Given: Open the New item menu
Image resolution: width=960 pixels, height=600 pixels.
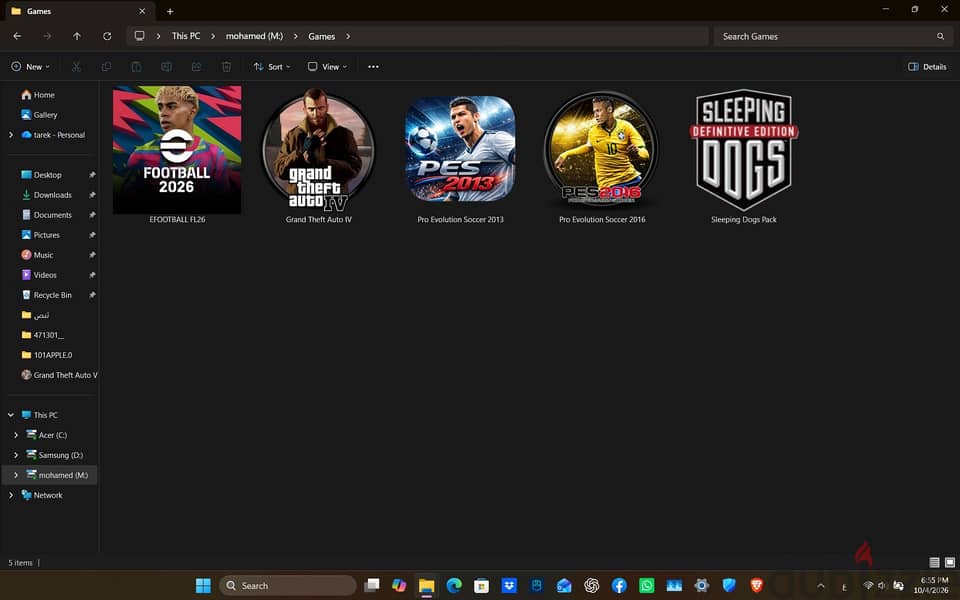Looking at the screenshot, I should 30,67.
